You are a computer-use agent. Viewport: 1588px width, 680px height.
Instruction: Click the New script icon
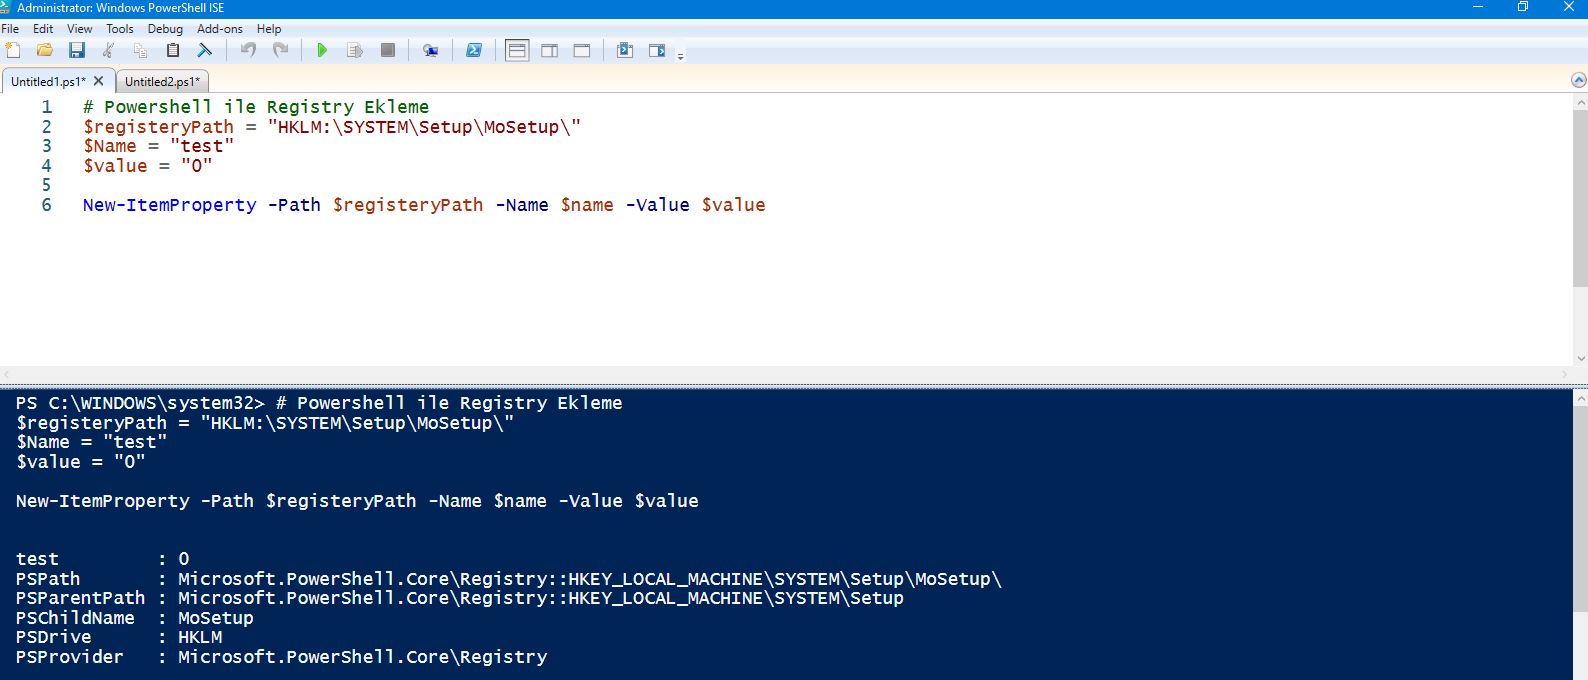[x=13, y=50]
